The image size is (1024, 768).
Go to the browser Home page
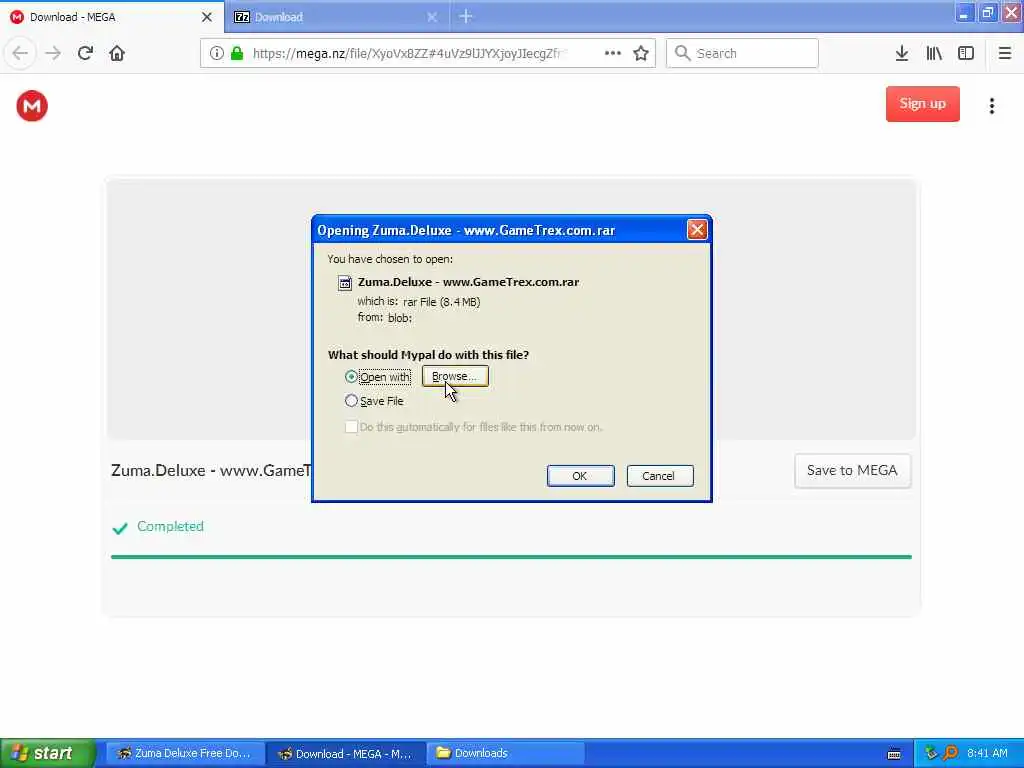click(117, 53)
